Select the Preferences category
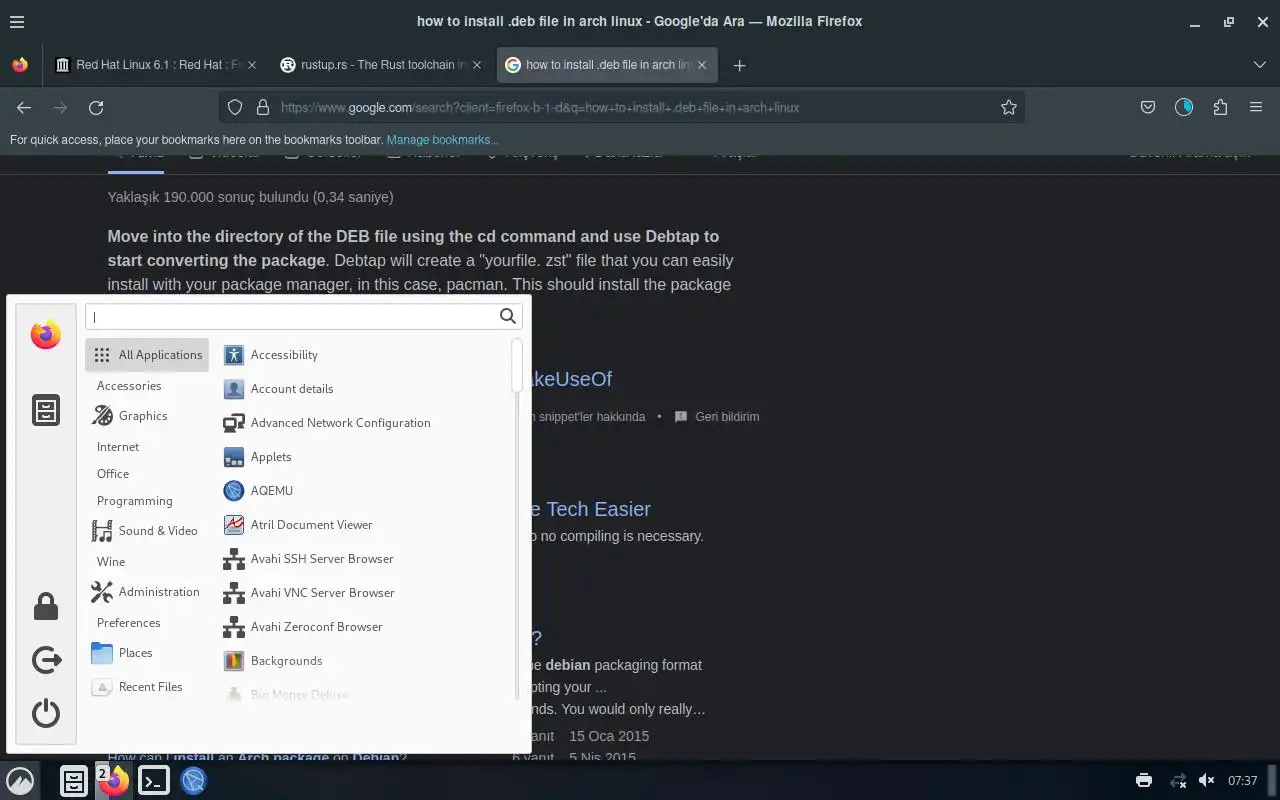Screen dimensions: 1280x800 128,623
